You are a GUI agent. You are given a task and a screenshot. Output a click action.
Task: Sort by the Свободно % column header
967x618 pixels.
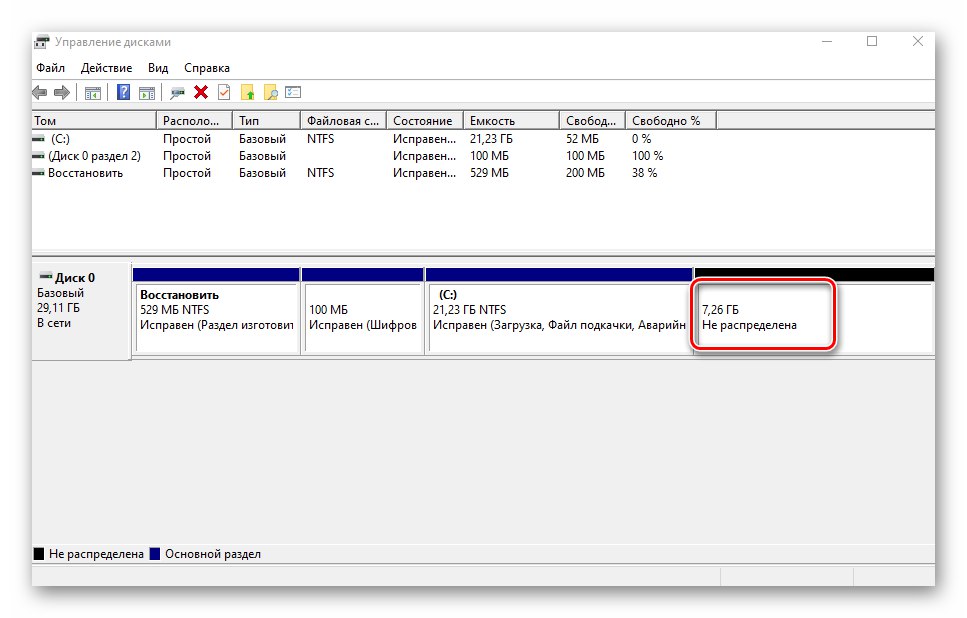tap(671, 121)
